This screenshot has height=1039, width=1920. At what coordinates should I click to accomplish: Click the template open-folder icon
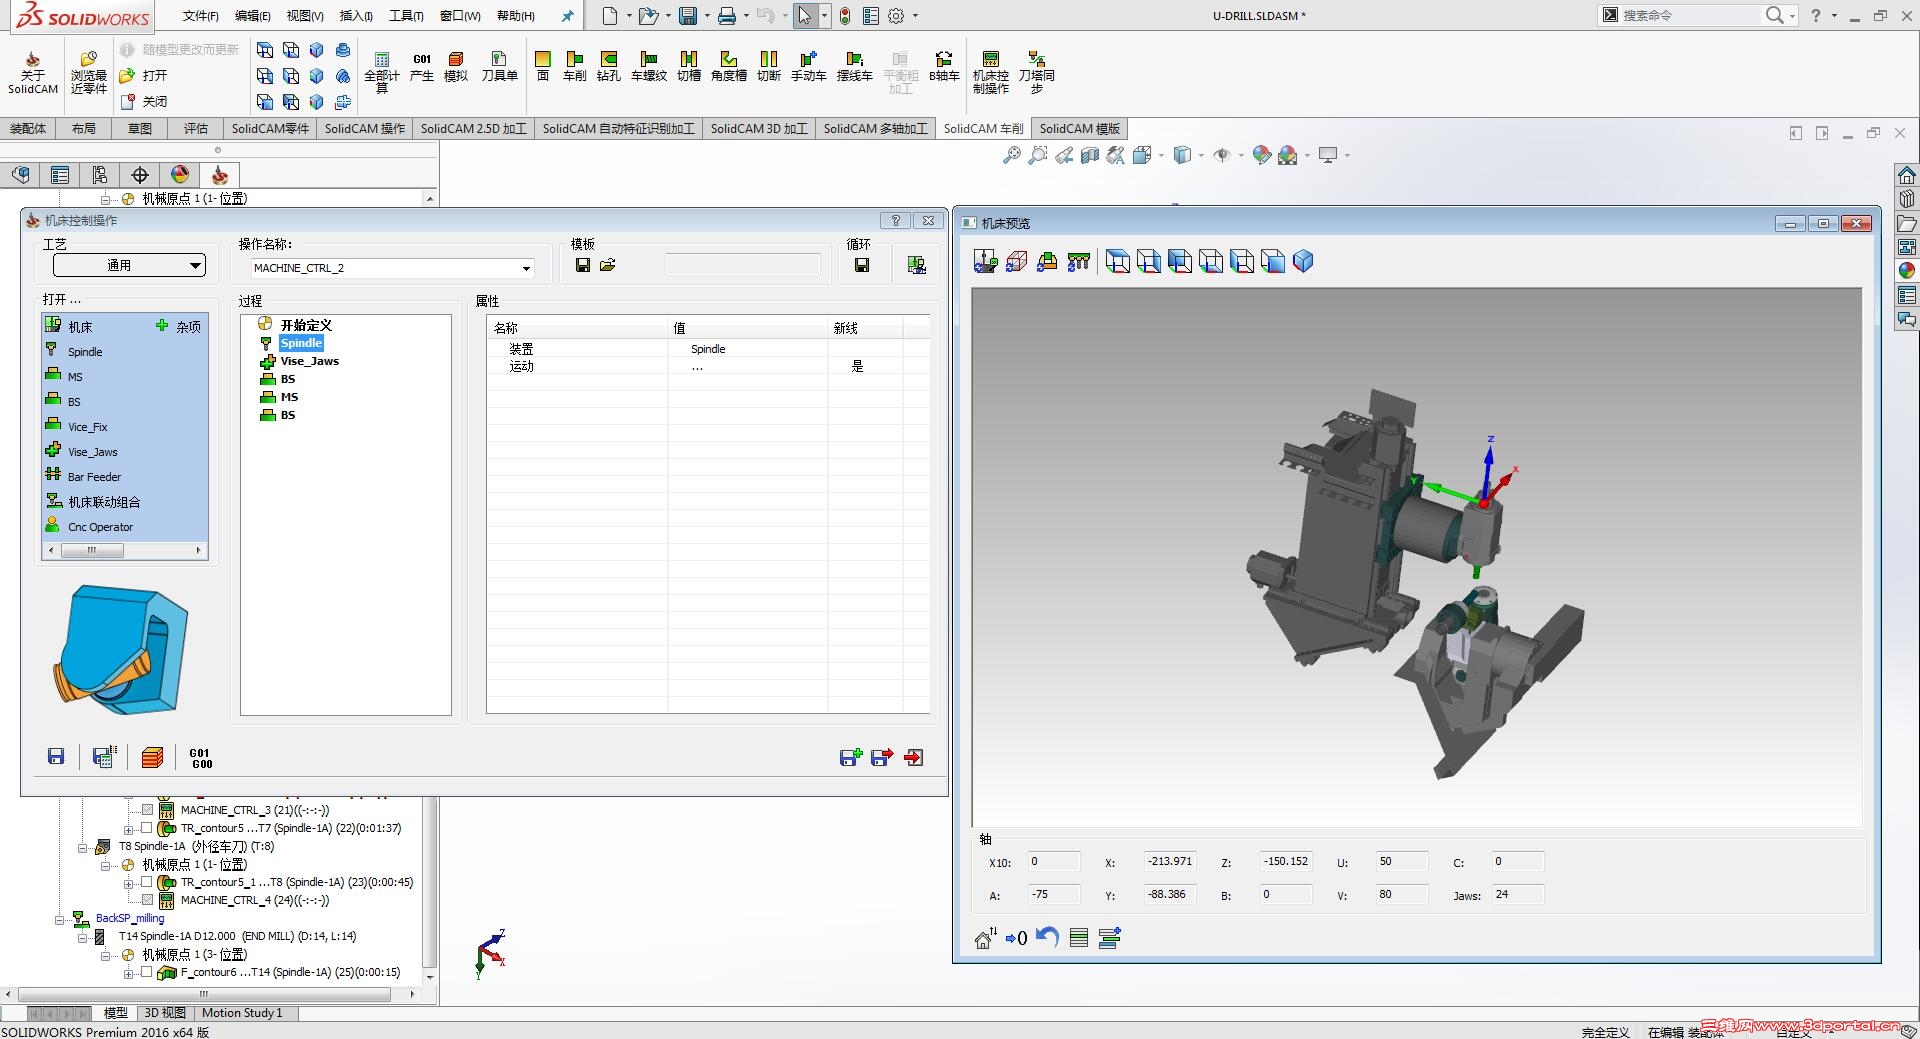click(608, 265)
